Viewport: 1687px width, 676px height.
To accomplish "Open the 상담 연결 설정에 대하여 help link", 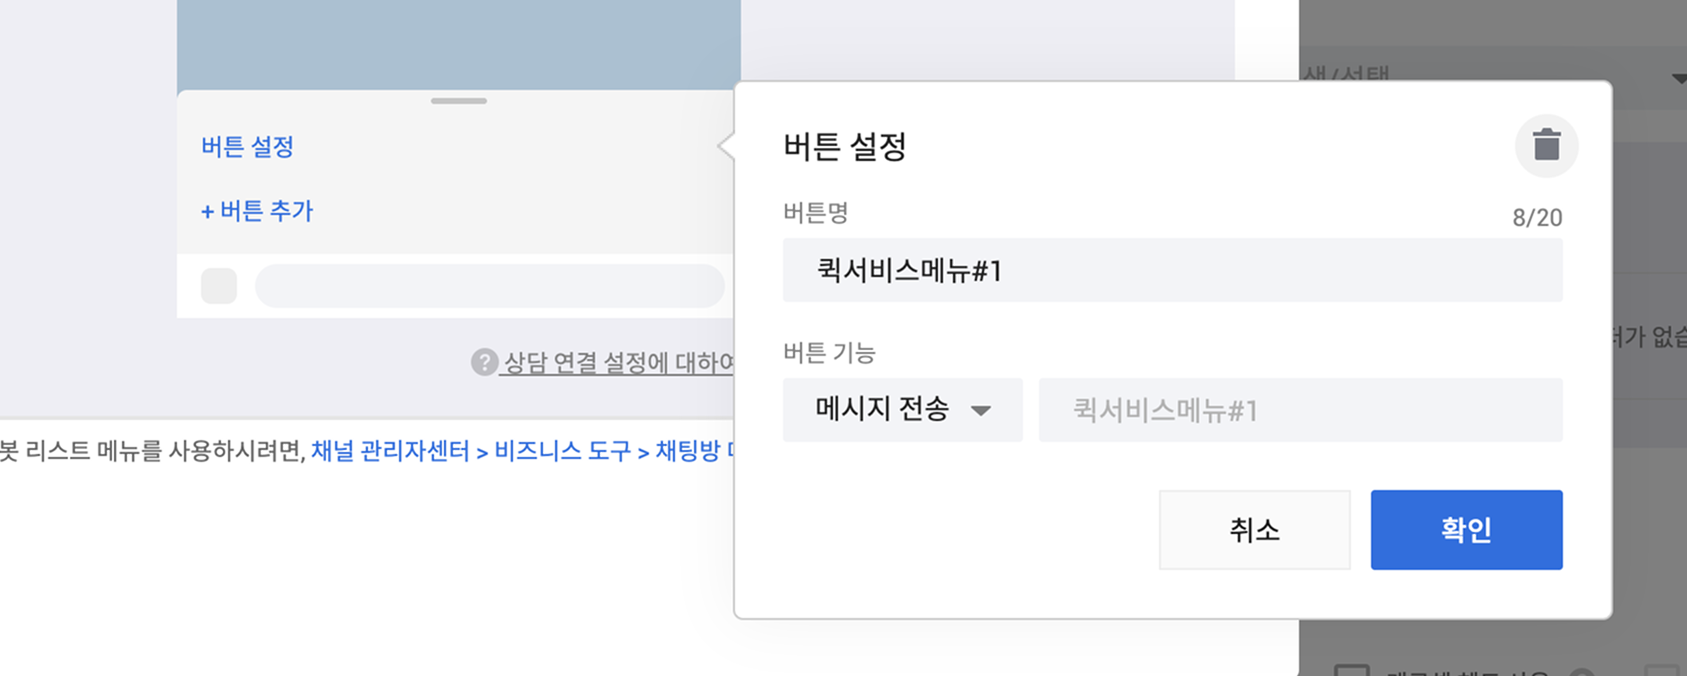I will tap(618, 362).
